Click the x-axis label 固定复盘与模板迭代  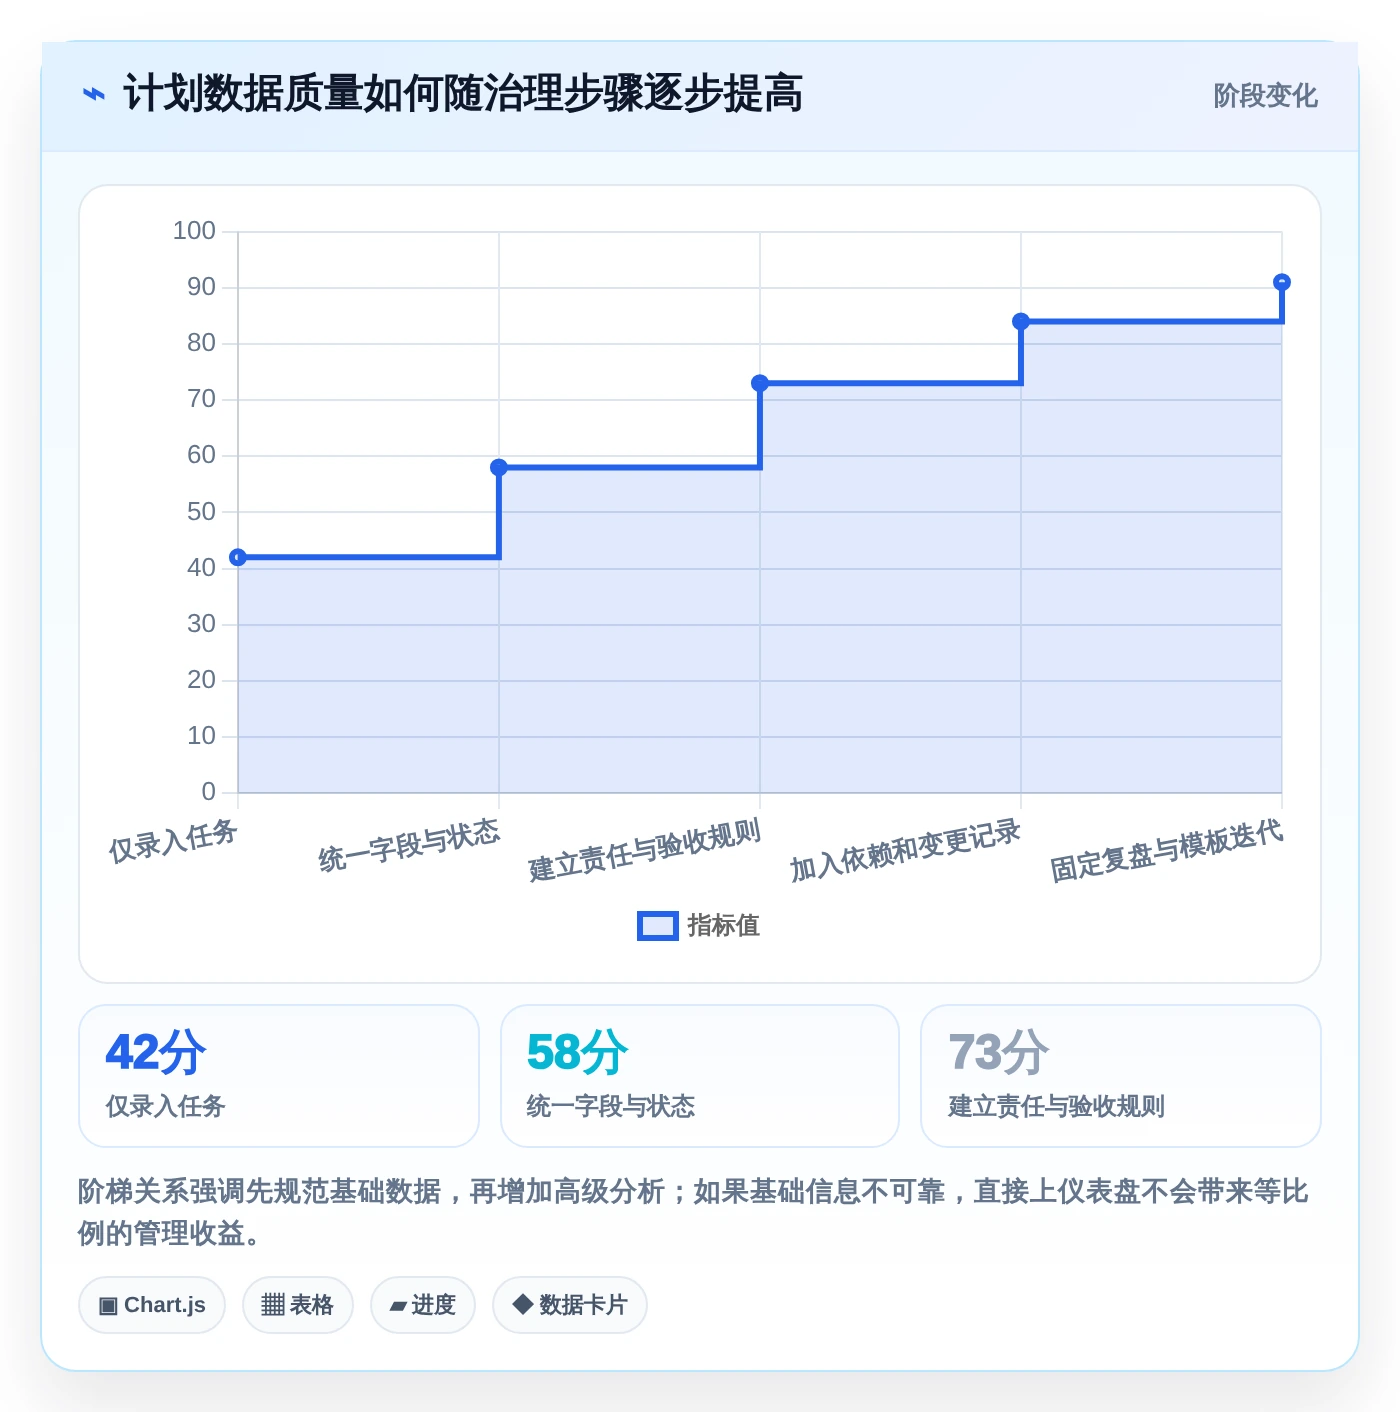pos(1167,851)
